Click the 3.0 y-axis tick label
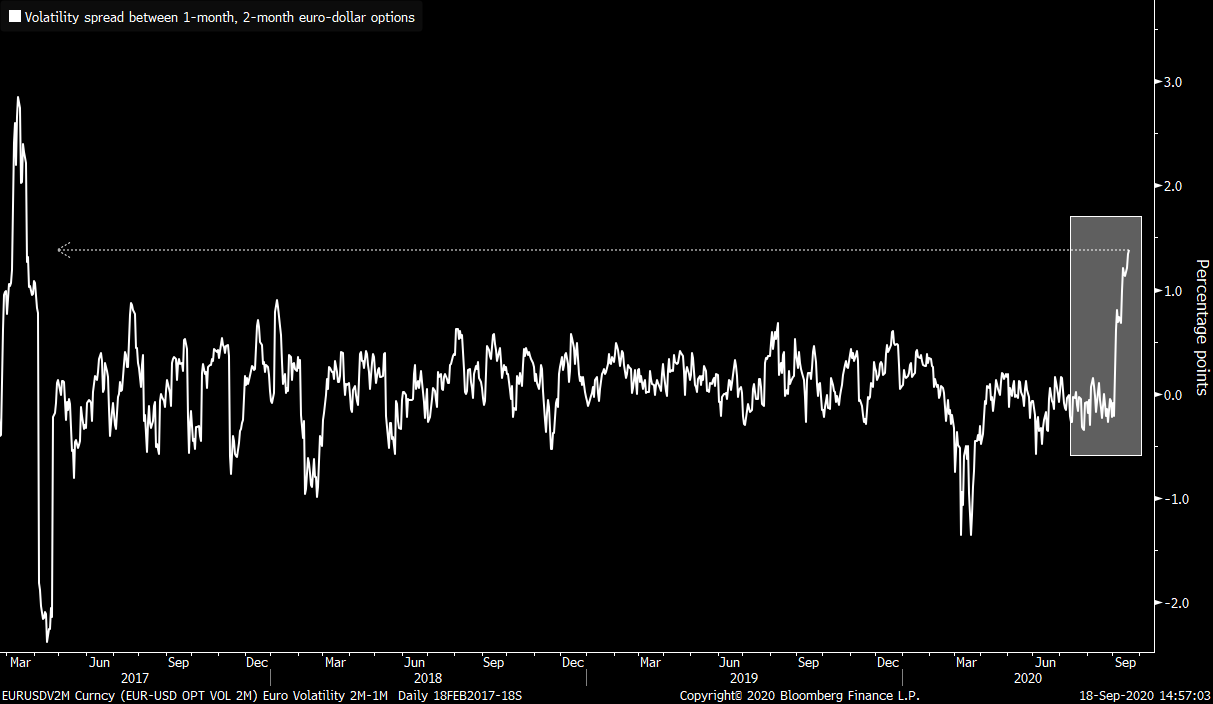This screenshot has height=704, width=1213. pos(1173,82)
